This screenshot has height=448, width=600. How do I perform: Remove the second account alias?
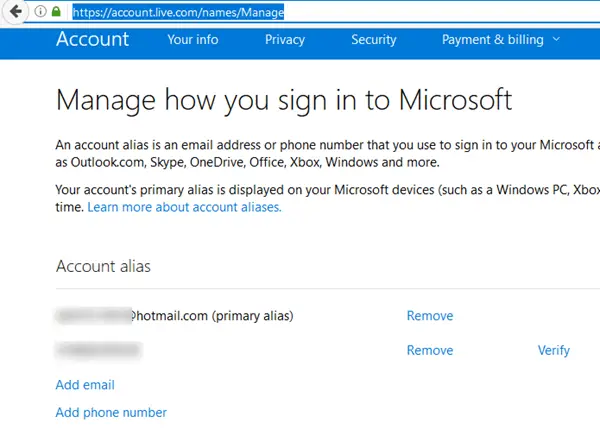(429, 350)
